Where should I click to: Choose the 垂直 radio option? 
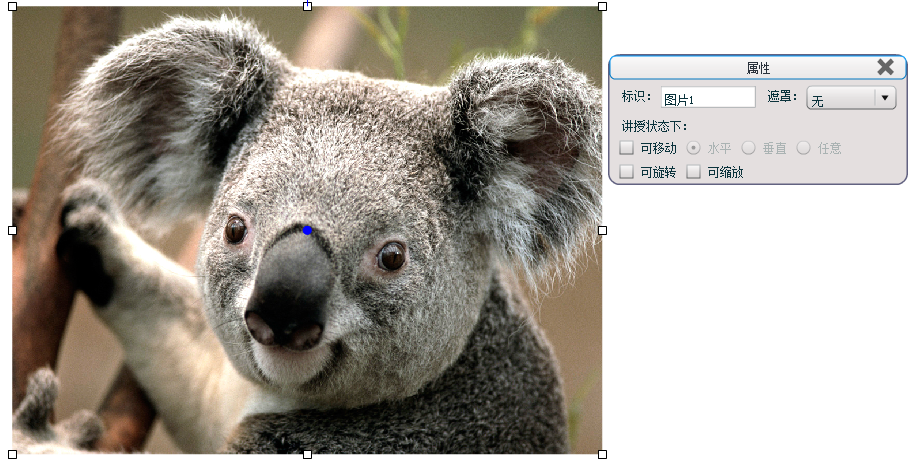(748, 148)
